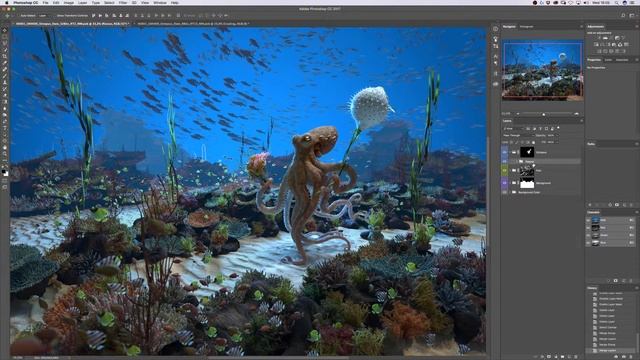This screenshot has height=360, width=640.
Task: Open the Channels panel menu
Action: [636, 212]
